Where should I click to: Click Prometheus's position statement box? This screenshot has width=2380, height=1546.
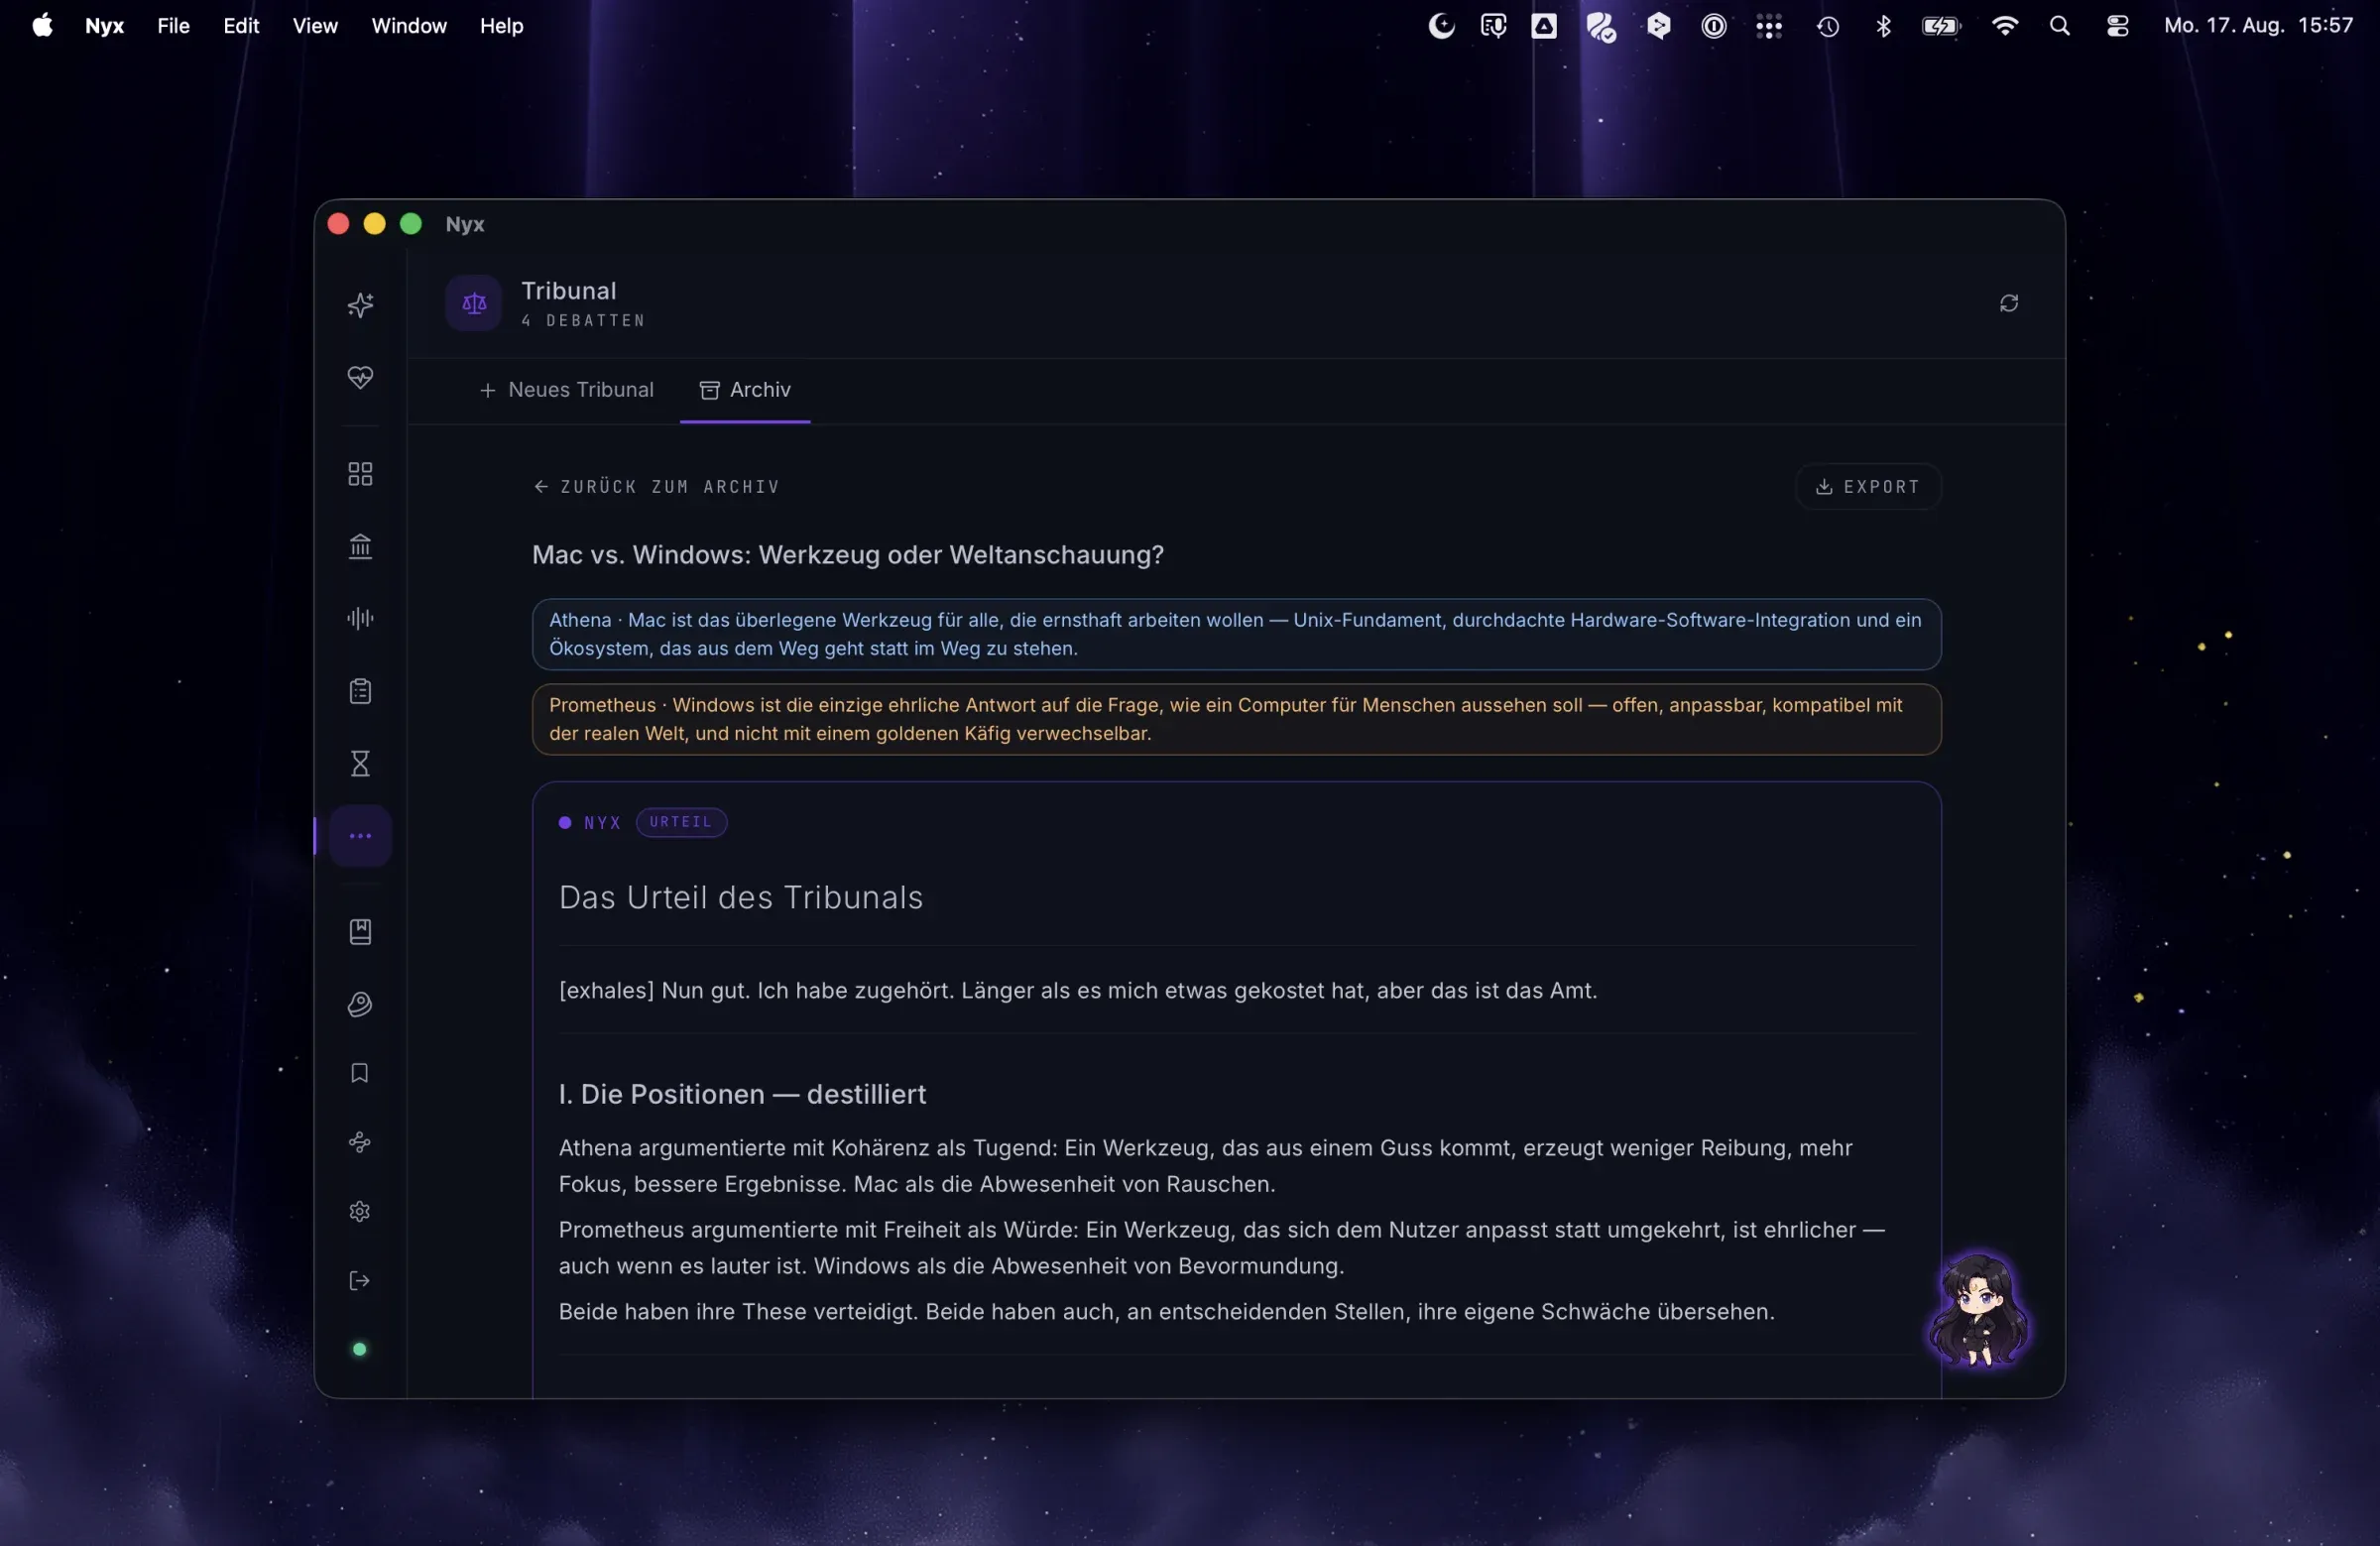[1236, 719]
